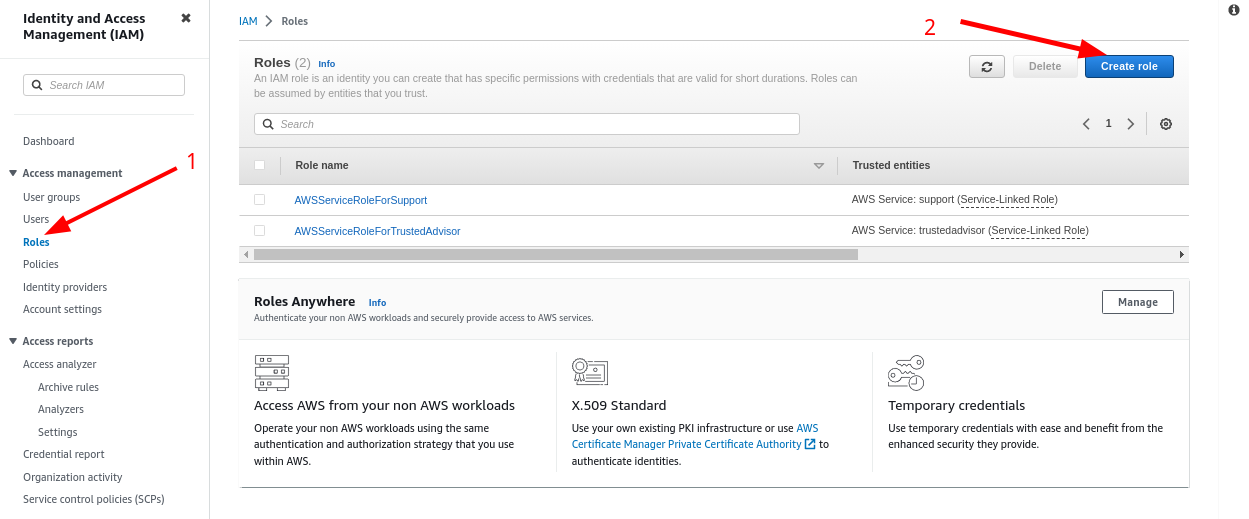
Task: Click the info circle icon at top right
Action: click(1233, 9)
